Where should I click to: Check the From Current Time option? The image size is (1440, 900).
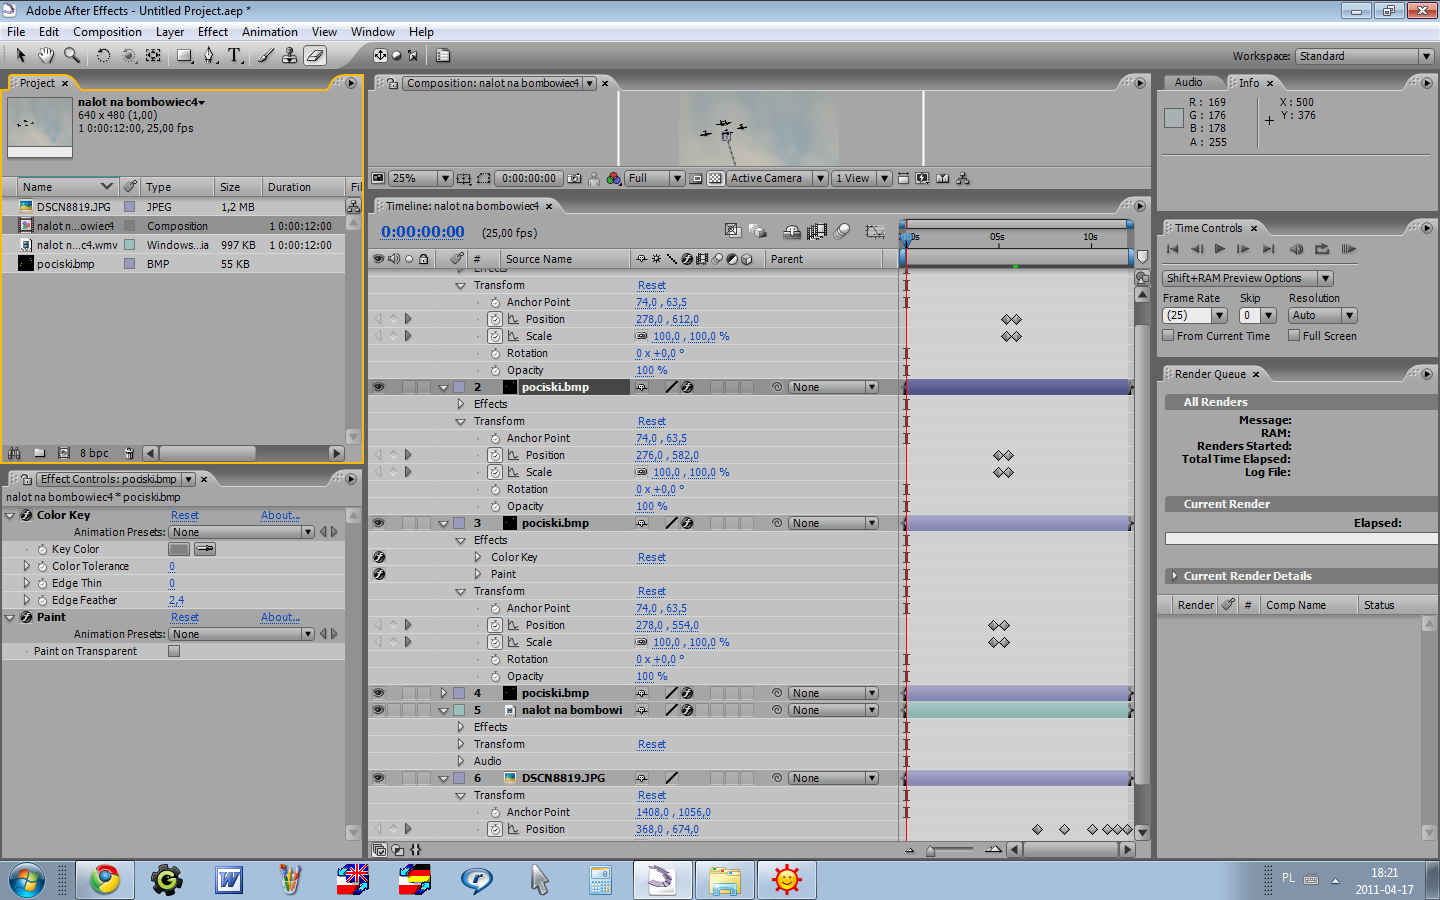click(1168, 336)
